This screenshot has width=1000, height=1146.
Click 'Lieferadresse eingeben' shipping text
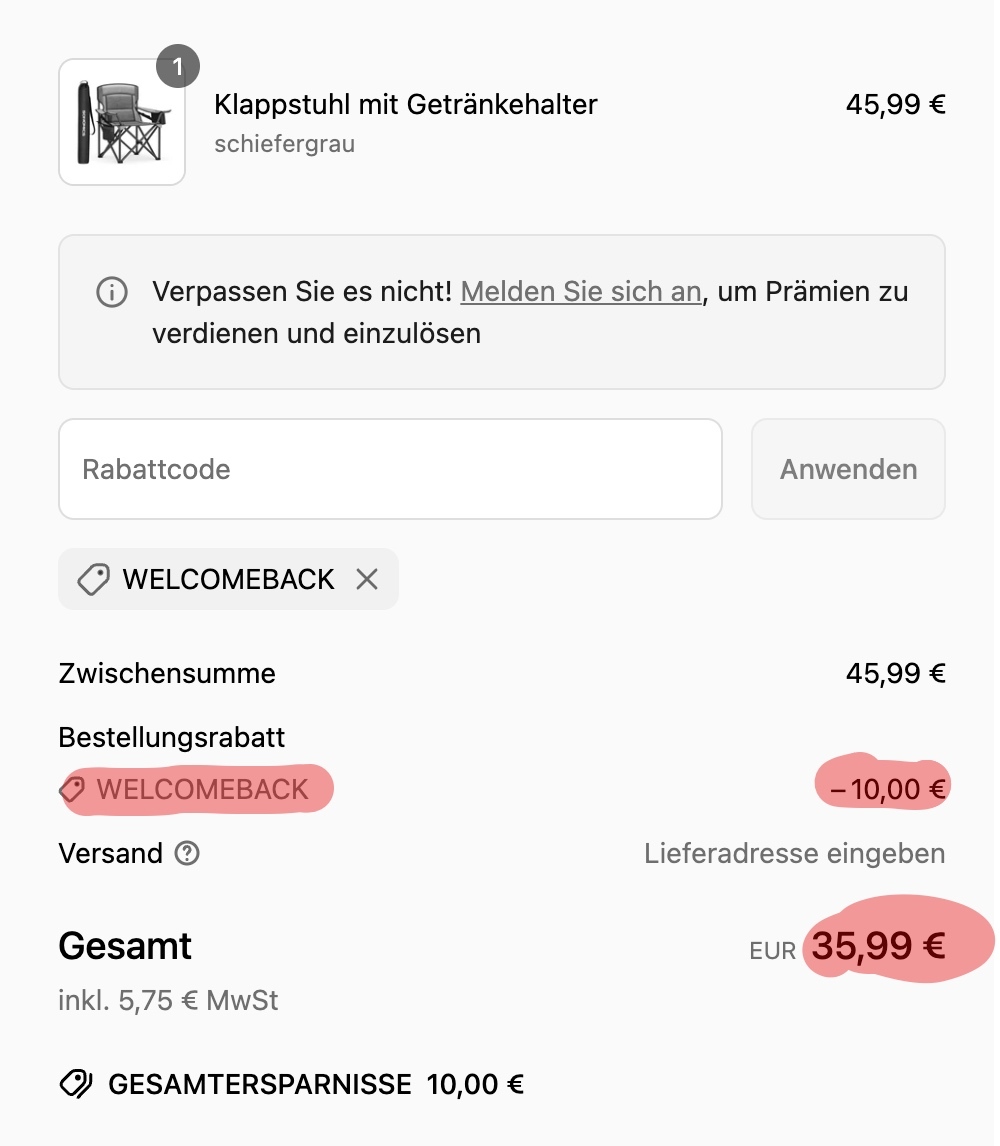(x=794, y=854)
